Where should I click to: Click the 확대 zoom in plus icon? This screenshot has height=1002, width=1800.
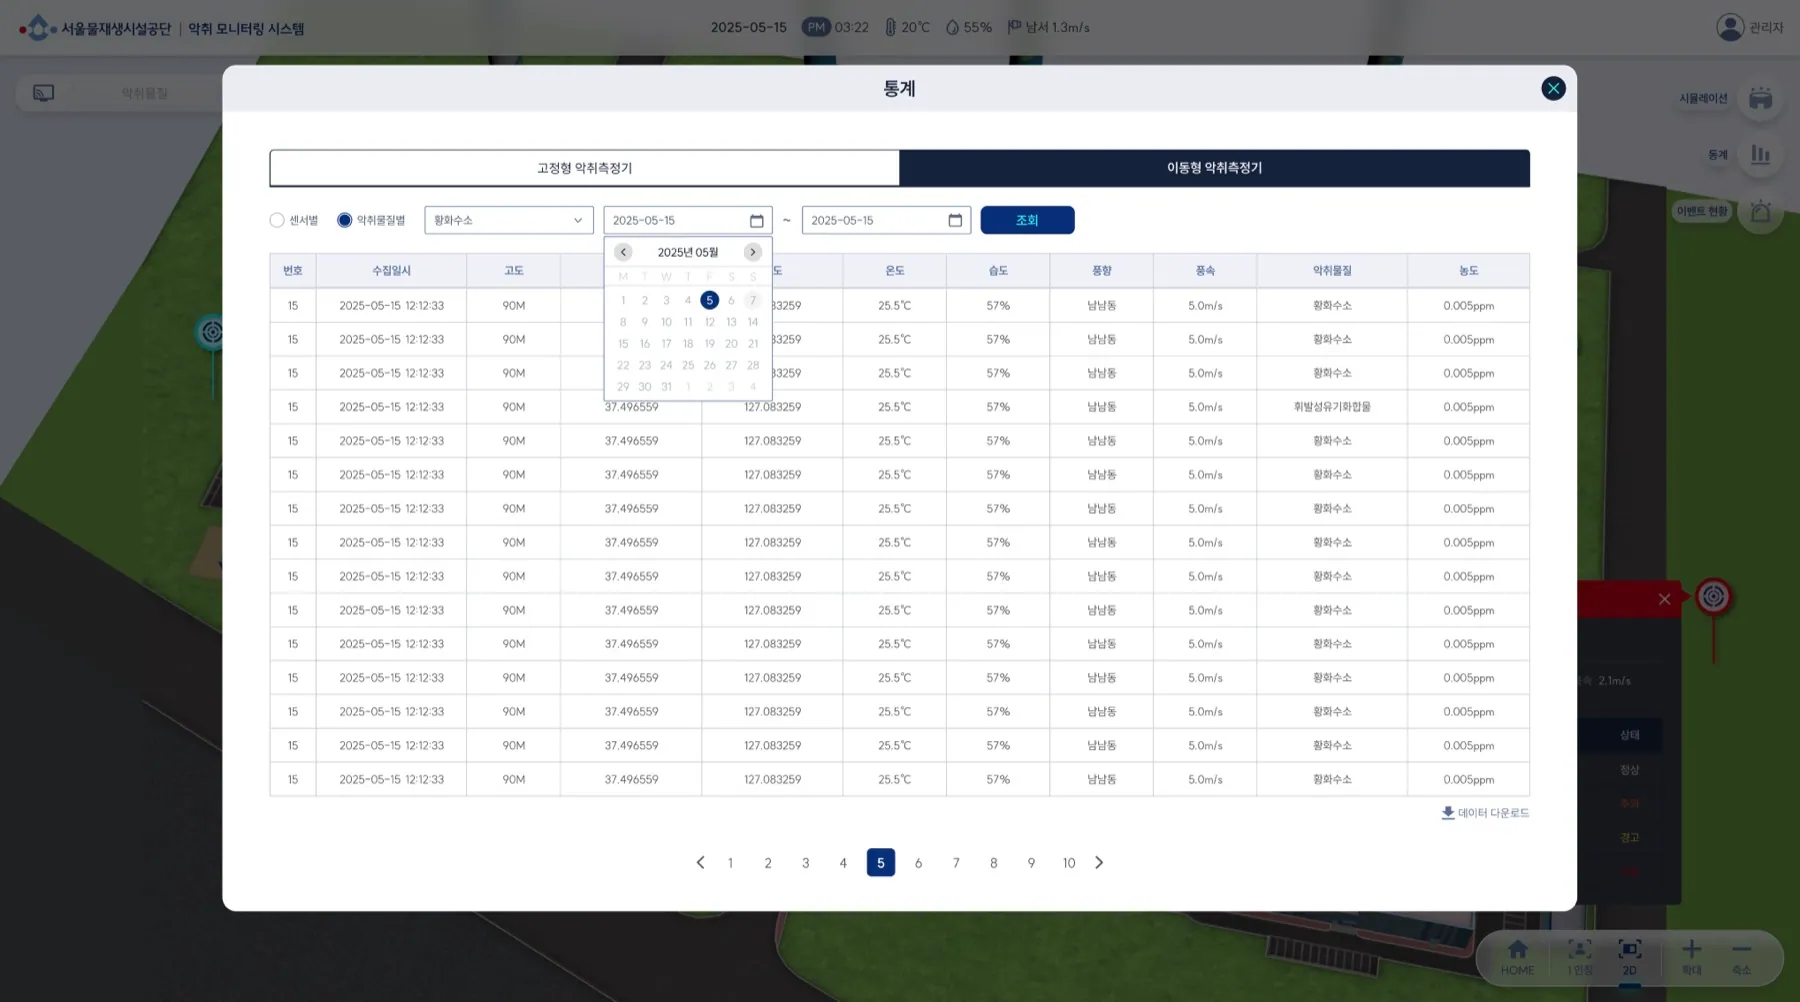pyautogui.click(x=1691, y=949)
